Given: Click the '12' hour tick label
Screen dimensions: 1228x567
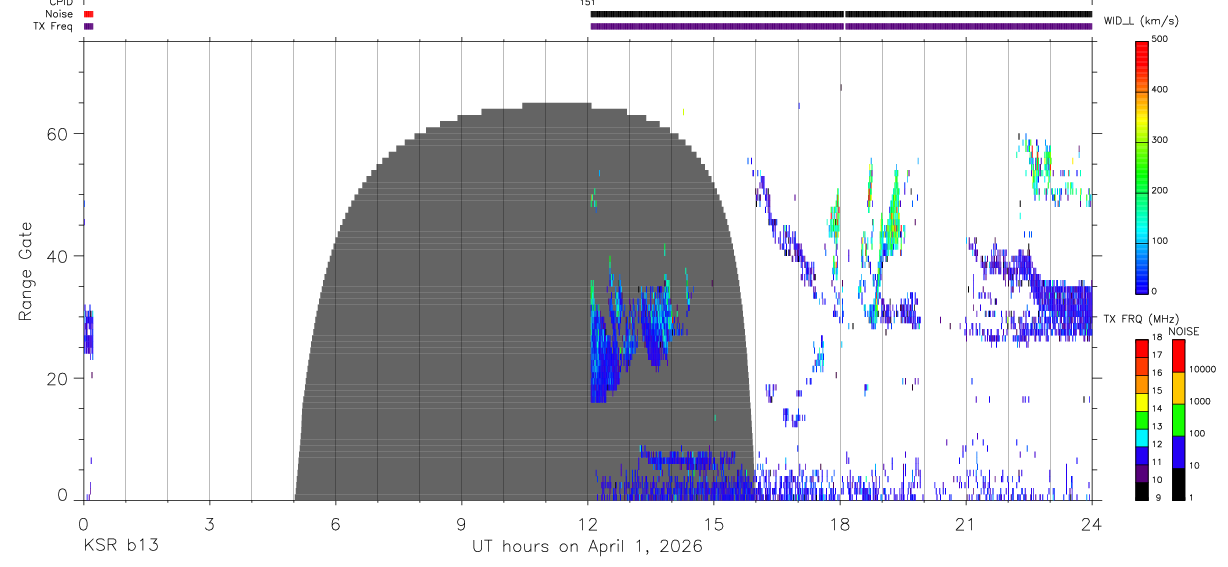Looking at the screenshot, I should tap(588, 523).
